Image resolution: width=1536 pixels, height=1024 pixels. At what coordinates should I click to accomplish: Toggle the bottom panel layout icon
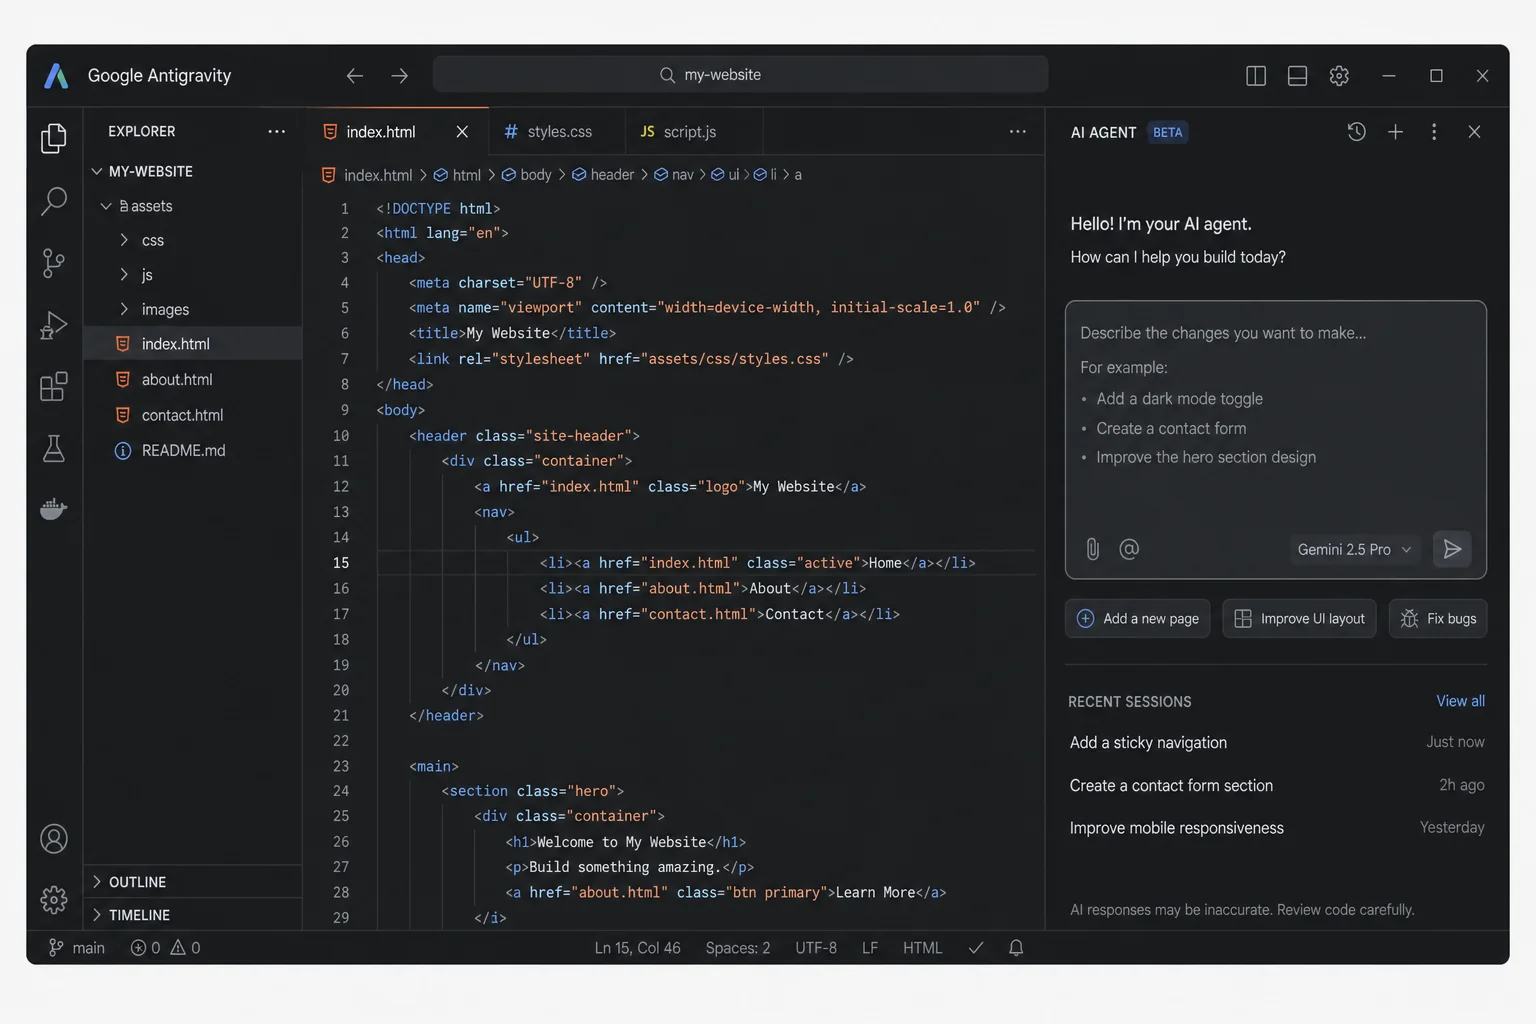pyautogui.click(x=1297, y=76)
